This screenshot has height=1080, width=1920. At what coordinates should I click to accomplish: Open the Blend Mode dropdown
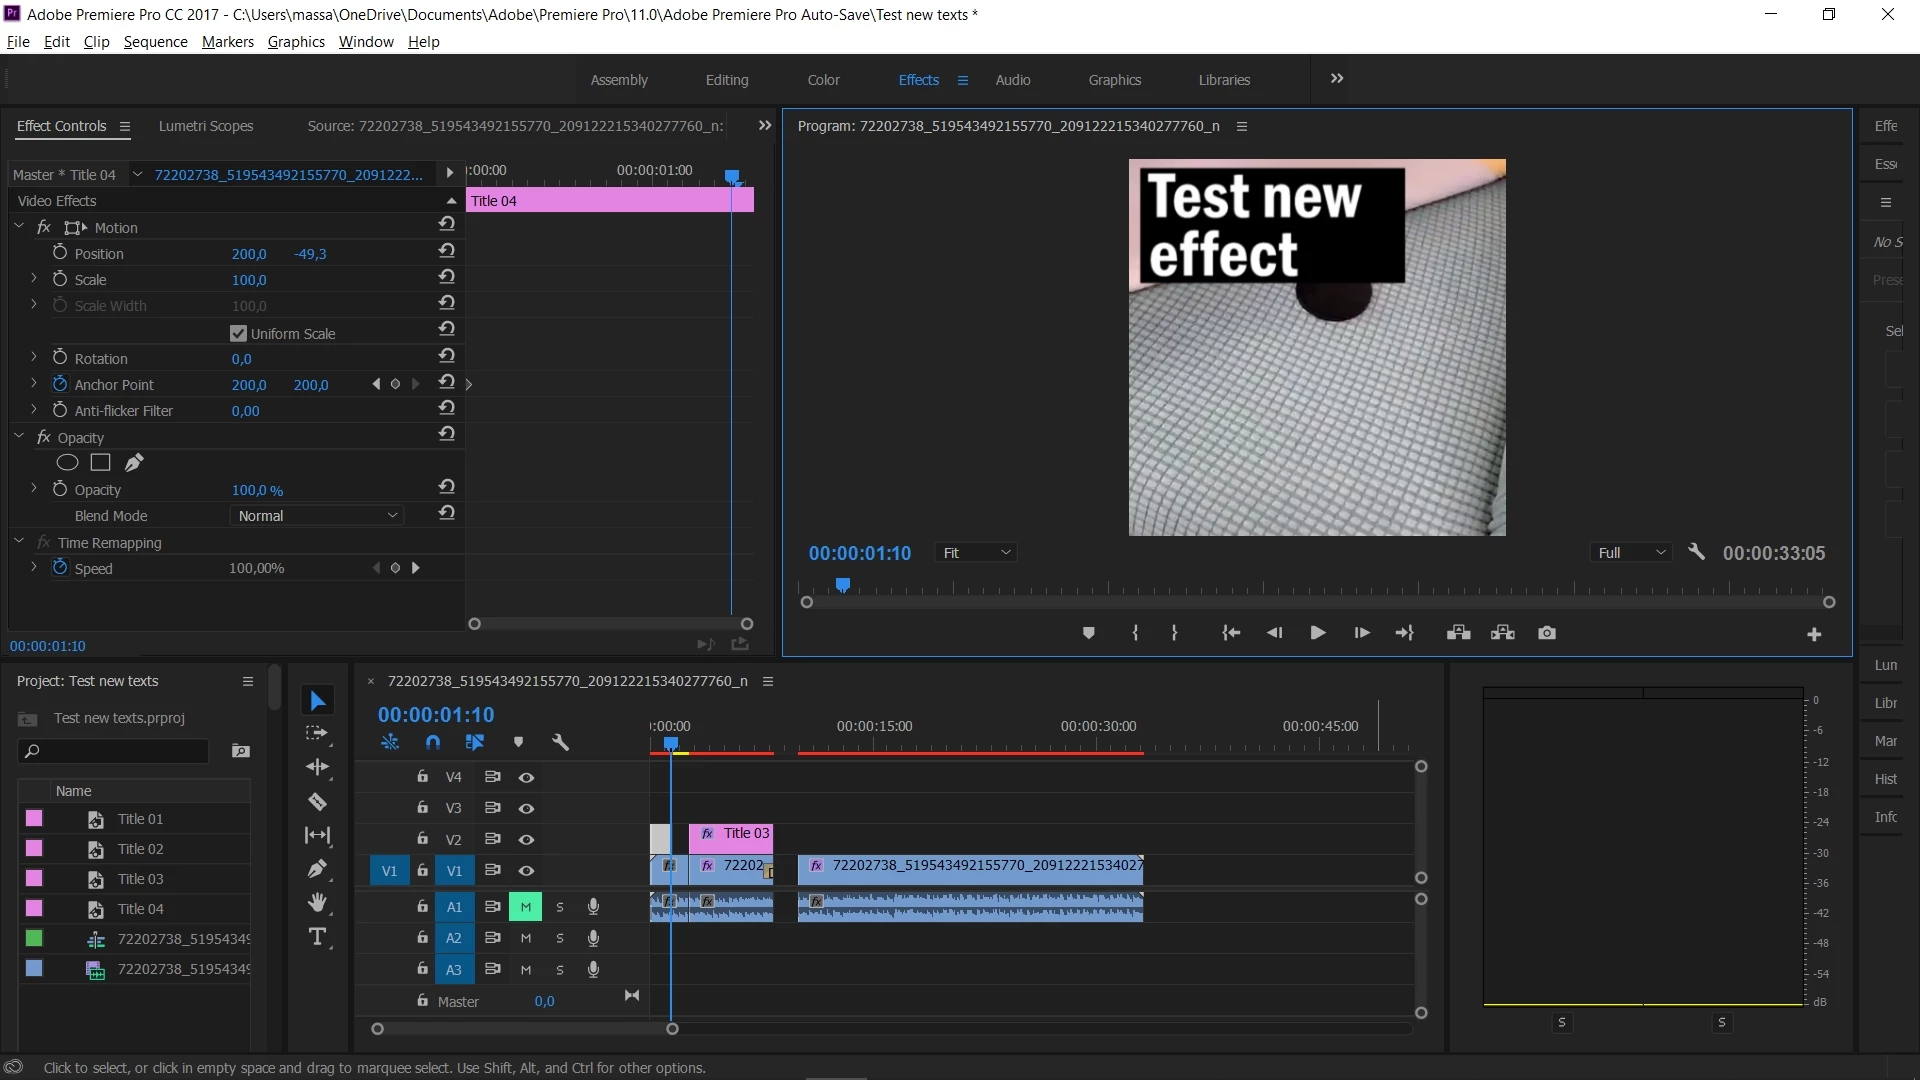(317, 516)
